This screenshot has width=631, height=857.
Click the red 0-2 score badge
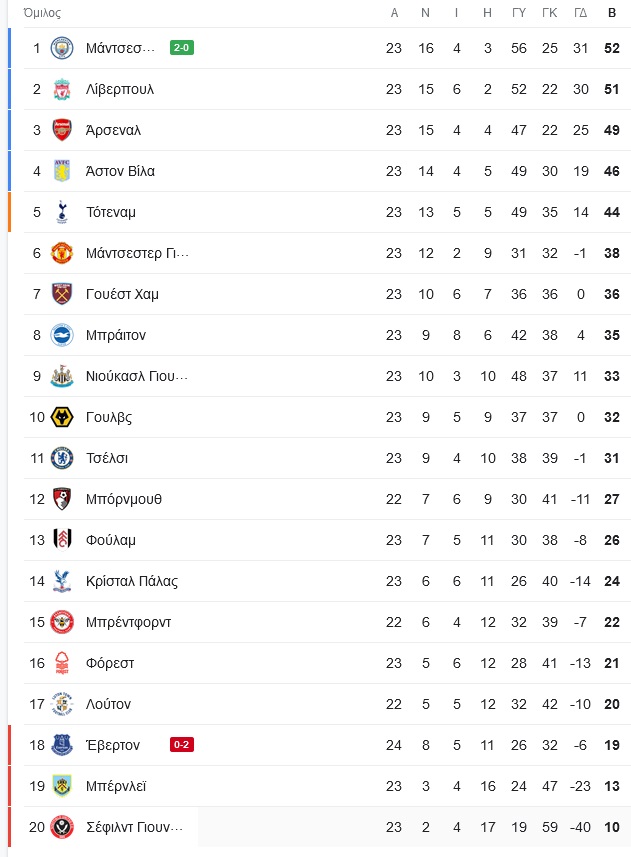[x=181, y=745]
